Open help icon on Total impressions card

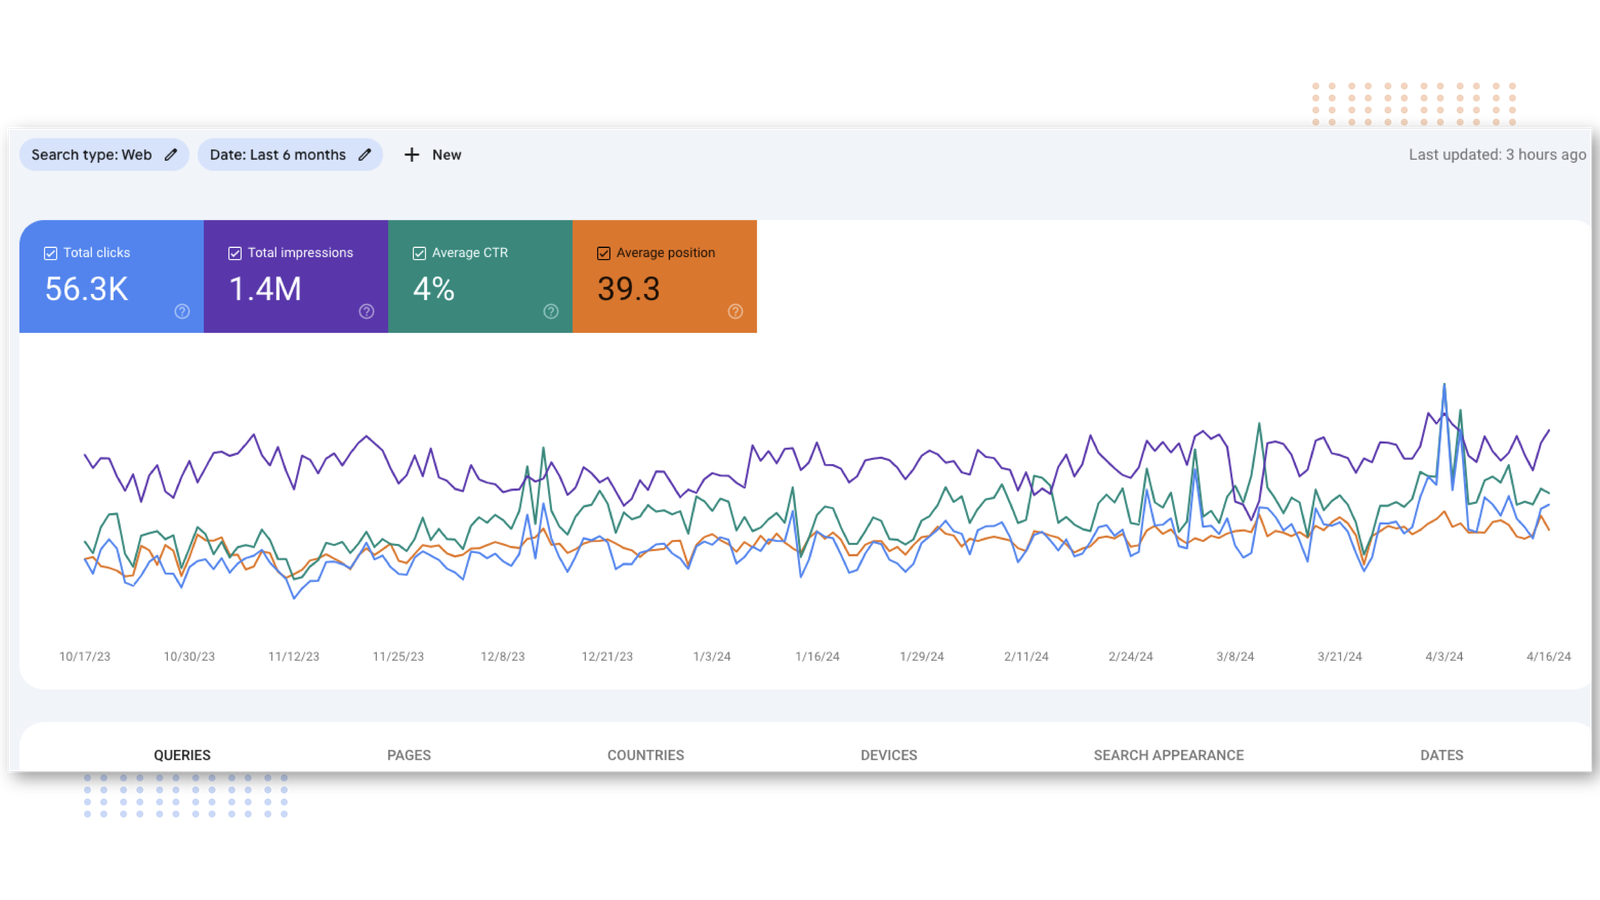pyautogui.click(x=366, y=311)
